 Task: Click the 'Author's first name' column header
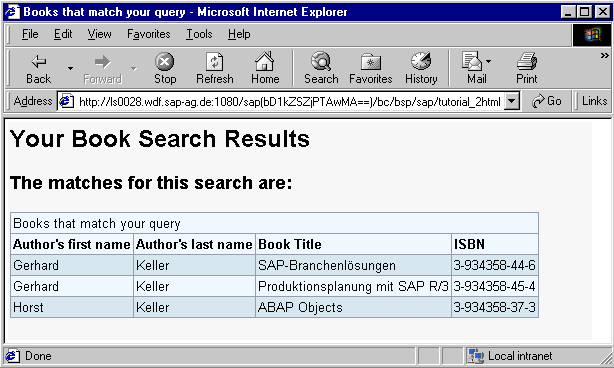72,244
